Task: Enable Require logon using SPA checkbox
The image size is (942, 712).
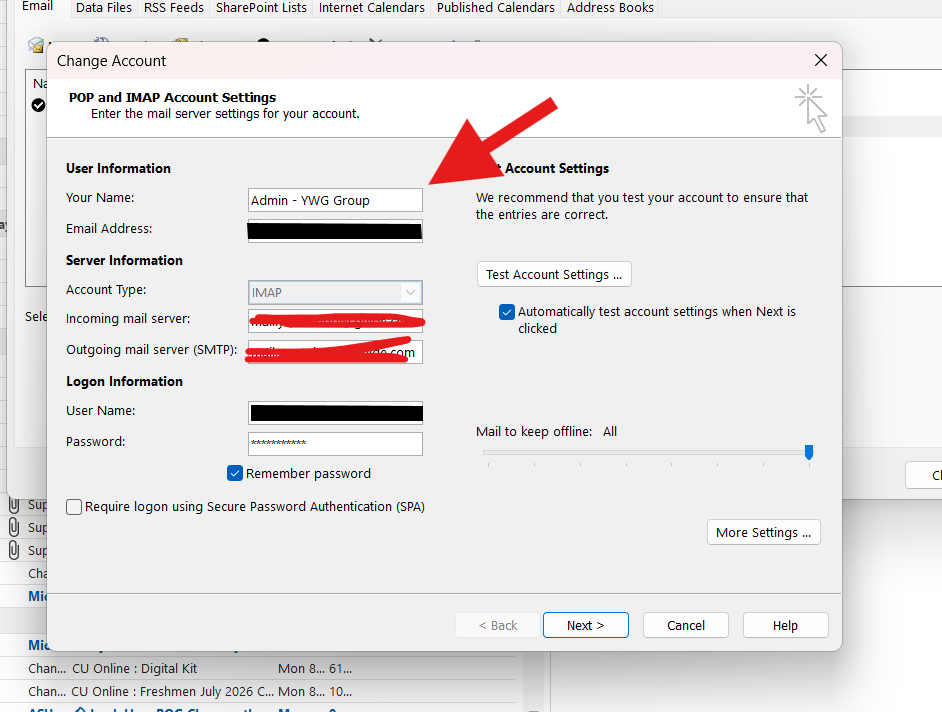Action: tap(74, 507)
